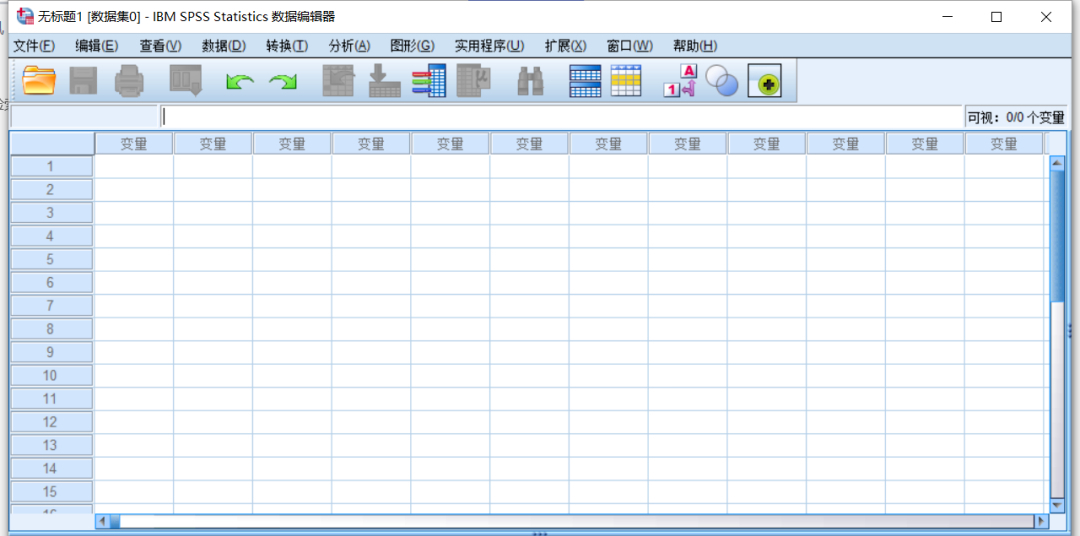1080x536 pixels.
Task: Click the green Redo arrow
Action: 282,82
